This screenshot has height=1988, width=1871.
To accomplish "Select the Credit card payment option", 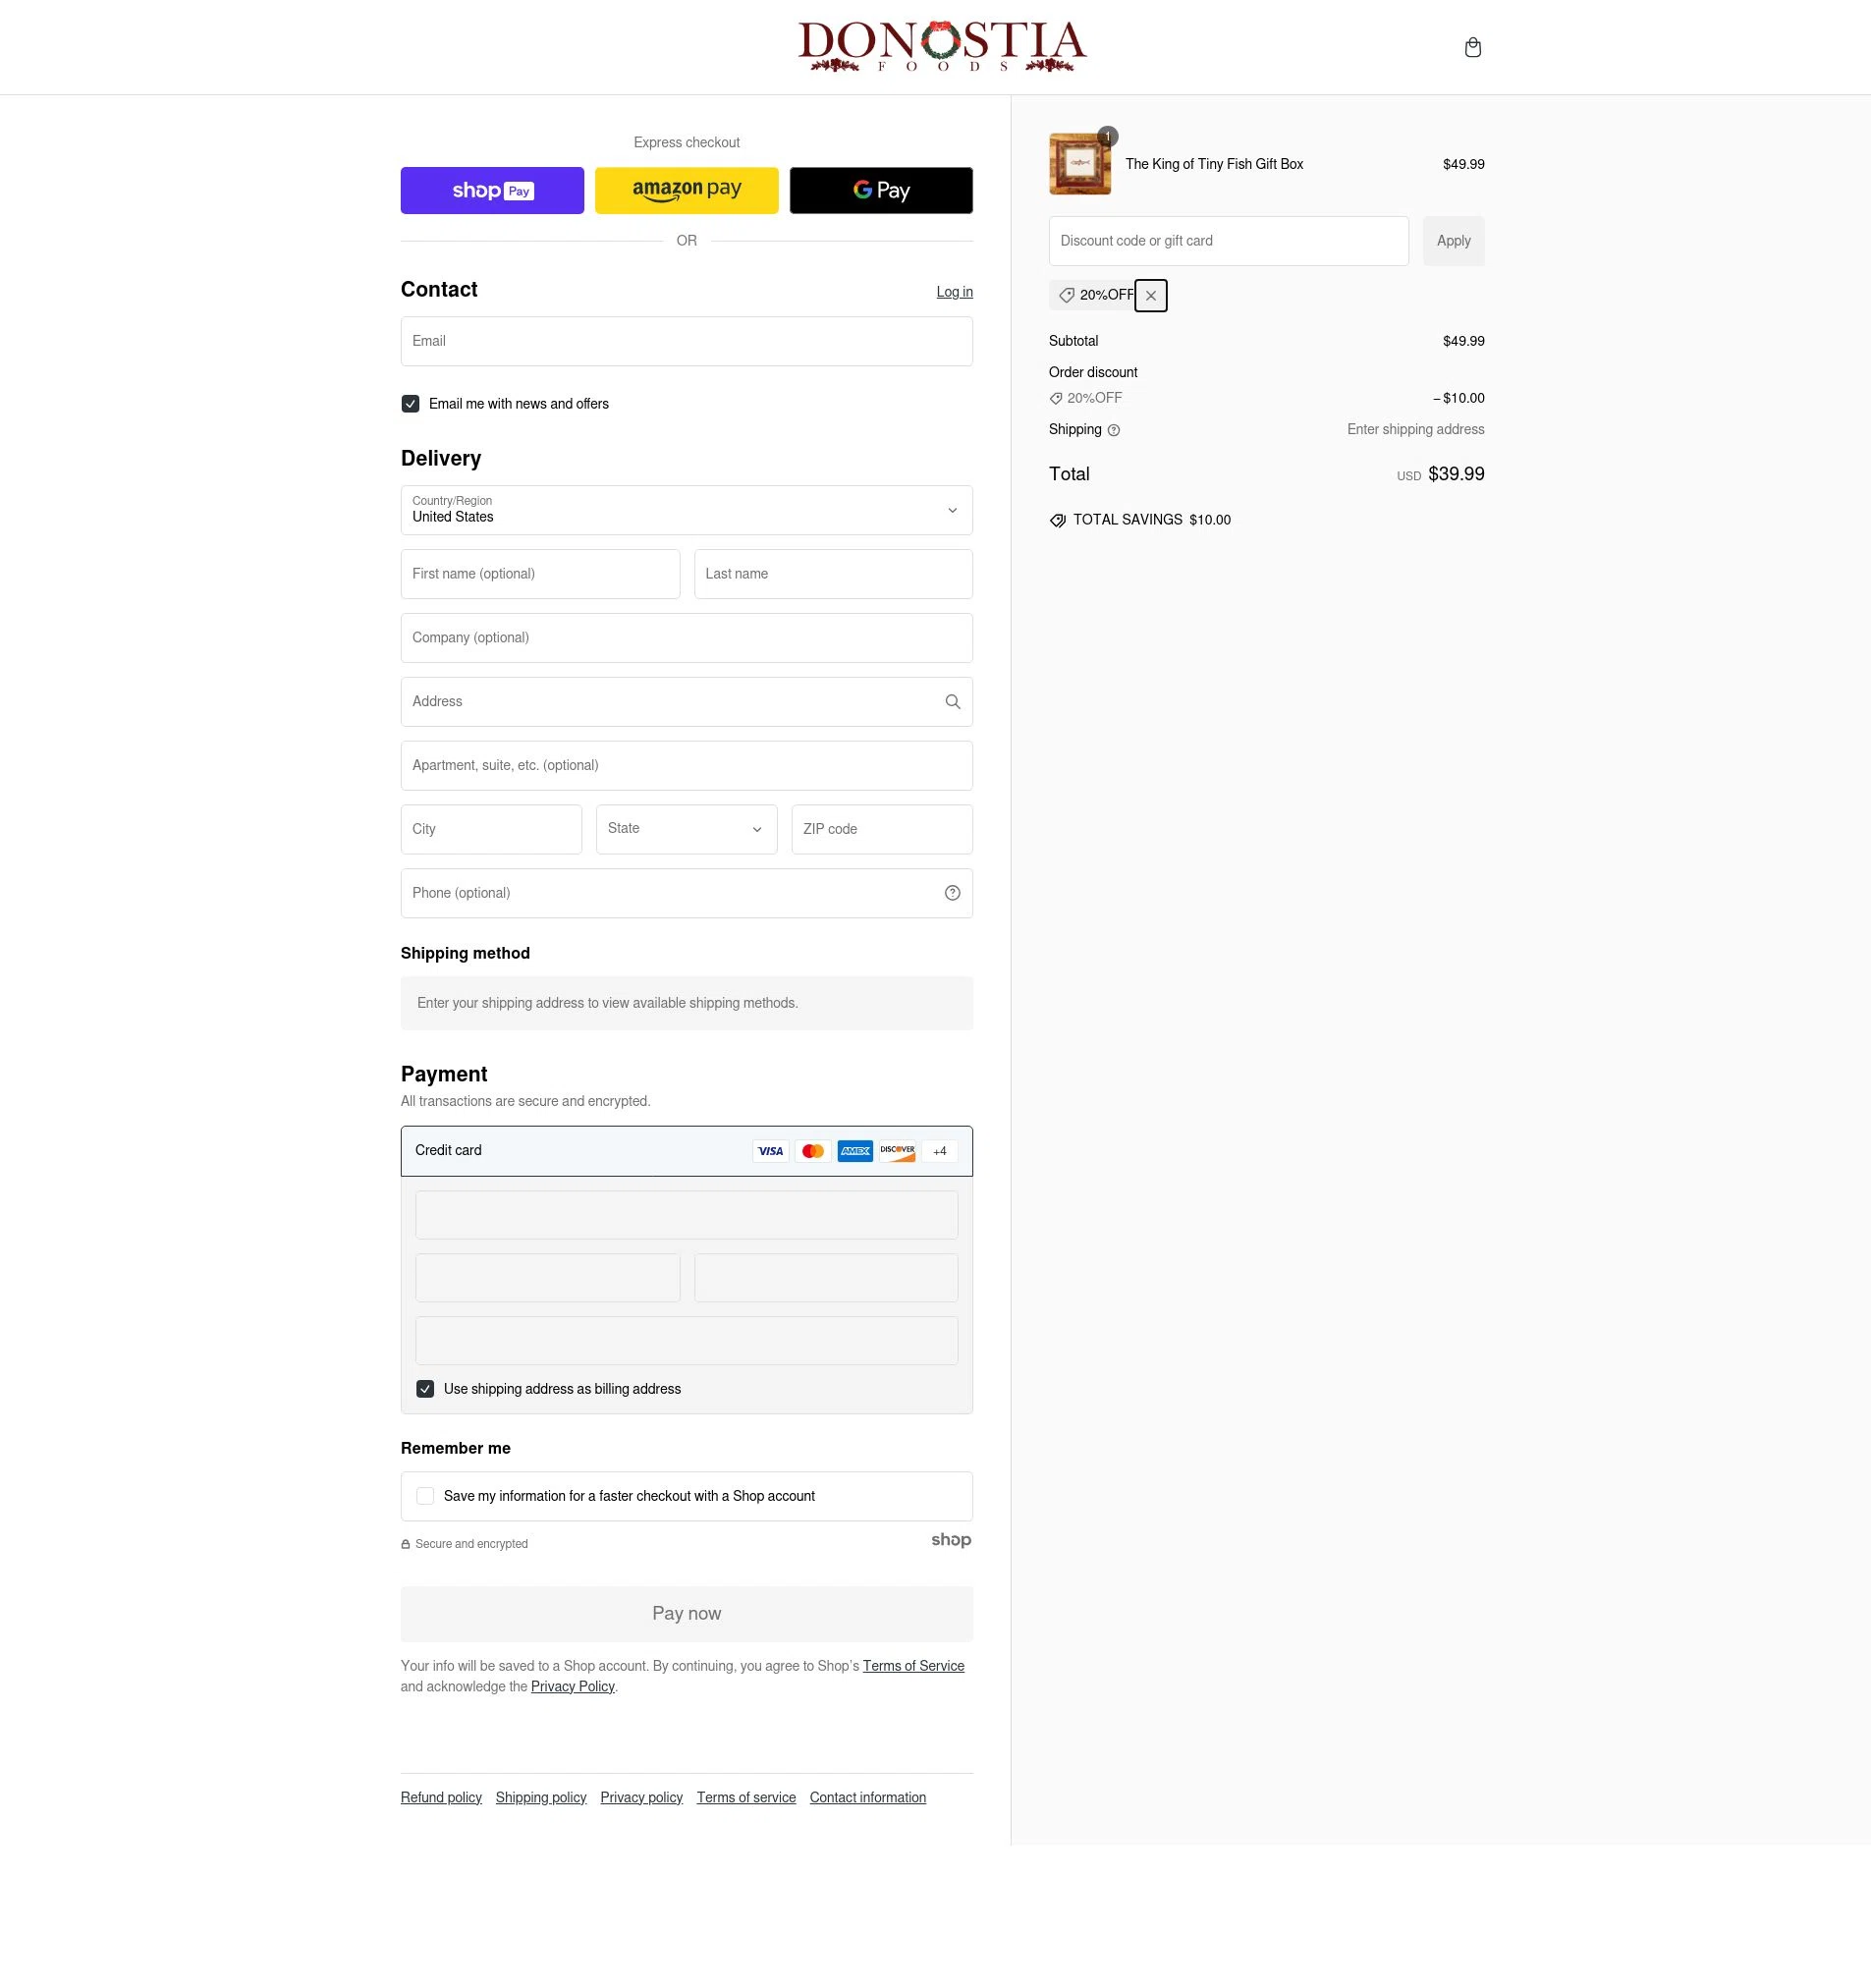I will (x=686, y=1151).
